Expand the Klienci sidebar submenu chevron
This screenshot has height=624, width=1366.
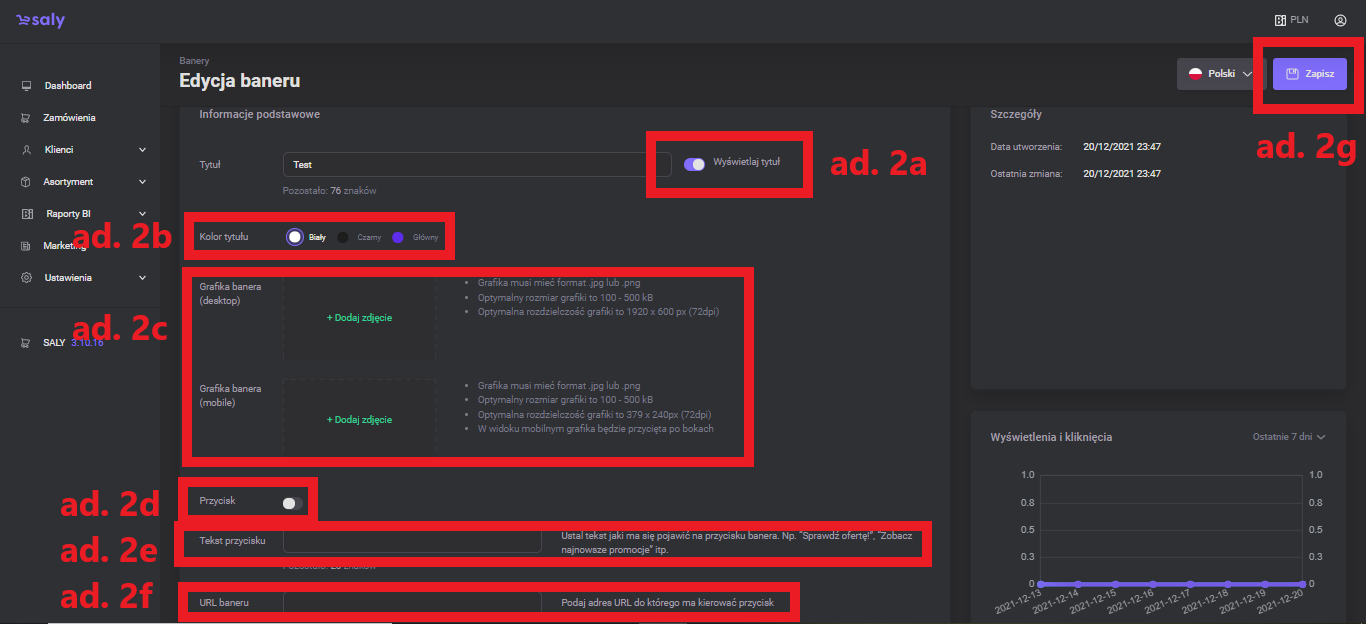click(142, 150)
